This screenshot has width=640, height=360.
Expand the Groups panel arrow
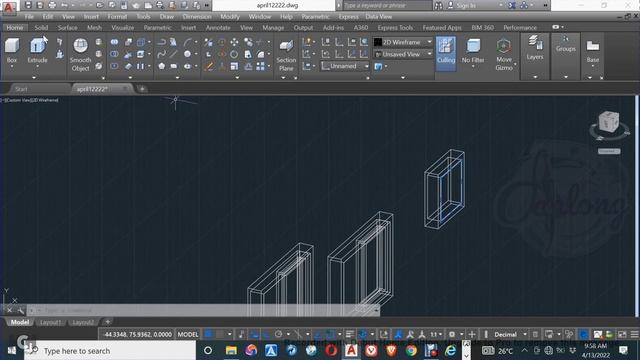565,77
